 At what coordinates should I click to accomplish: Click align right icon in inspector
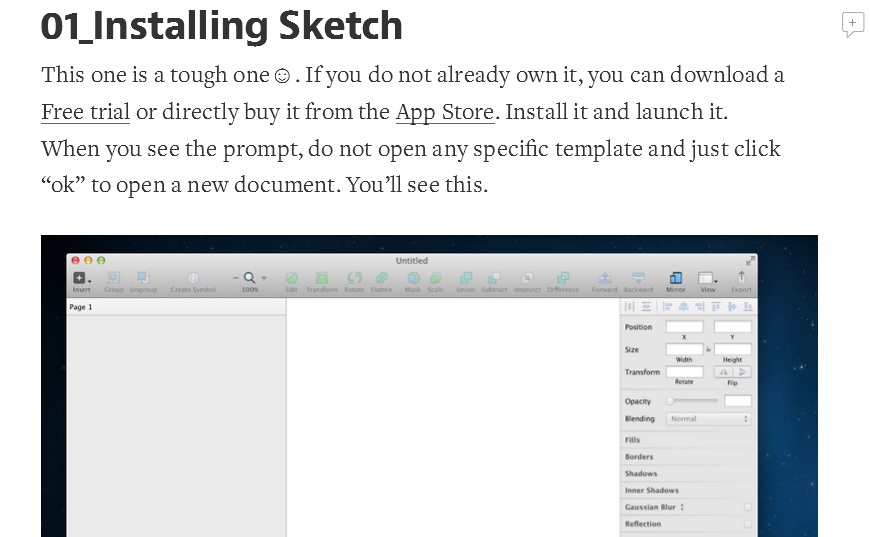point(700,307)
